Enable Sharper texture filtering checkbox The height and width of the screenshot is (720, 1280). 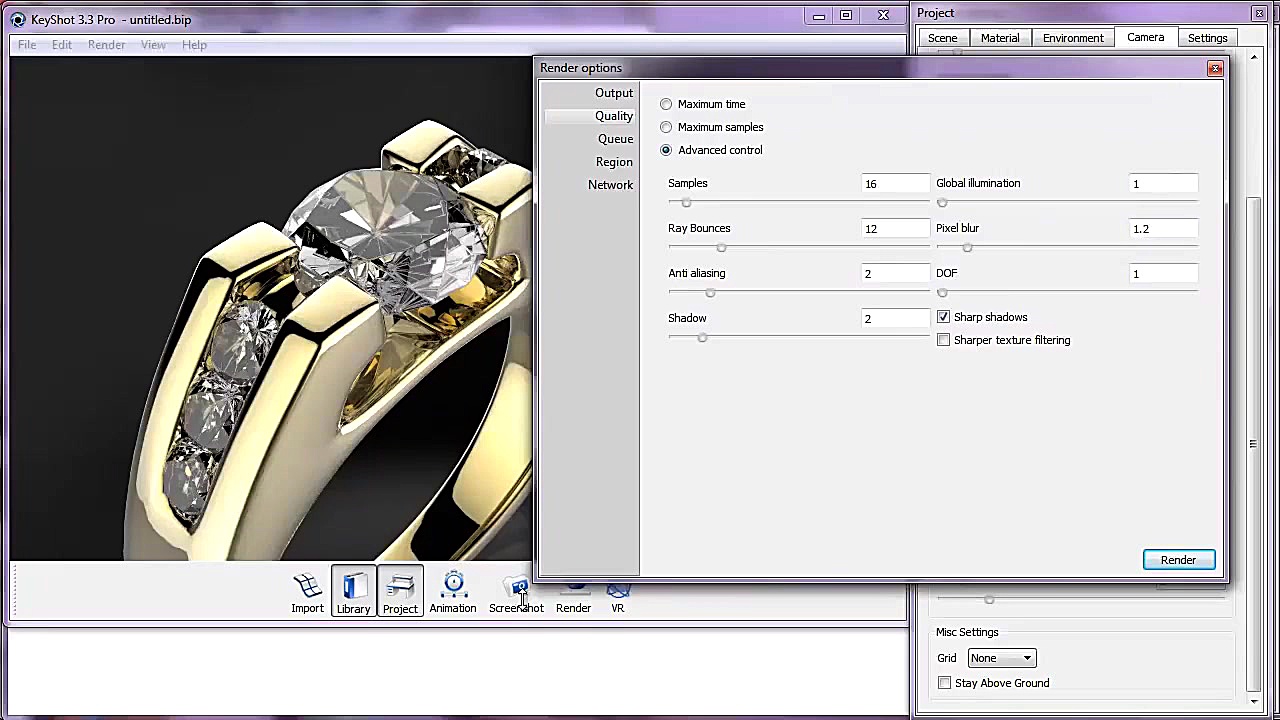pyautogui.click(x=943, y=340)
